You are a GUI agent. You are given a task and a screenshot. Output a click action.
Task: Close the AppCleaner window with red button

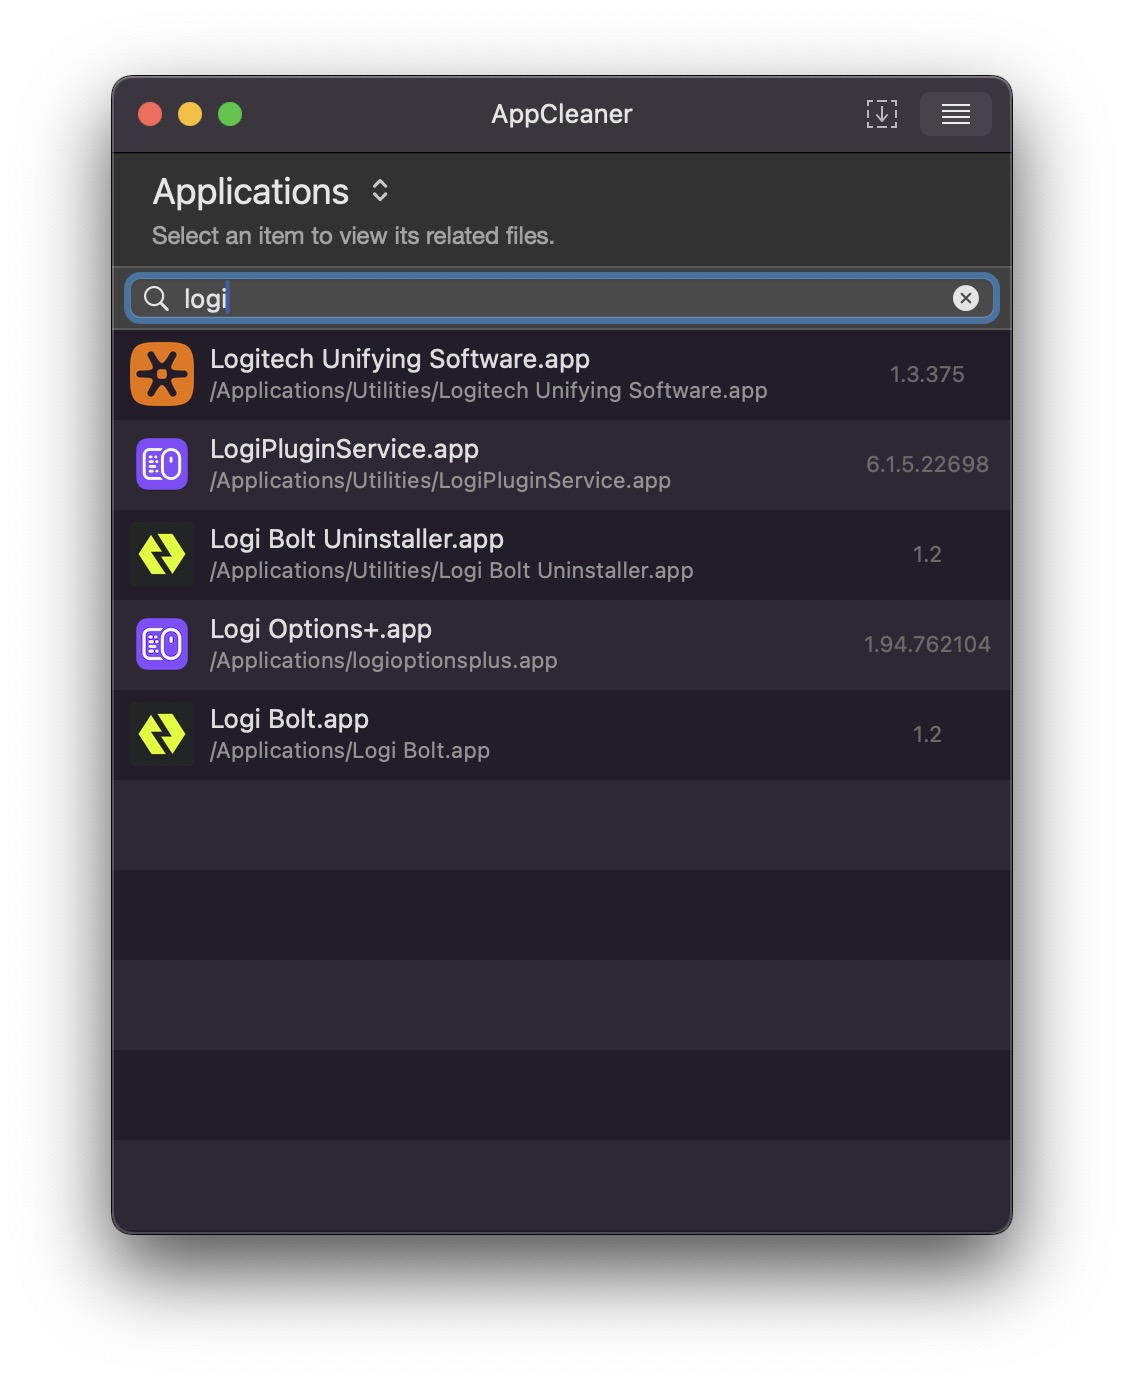click(x=150, y=114)
